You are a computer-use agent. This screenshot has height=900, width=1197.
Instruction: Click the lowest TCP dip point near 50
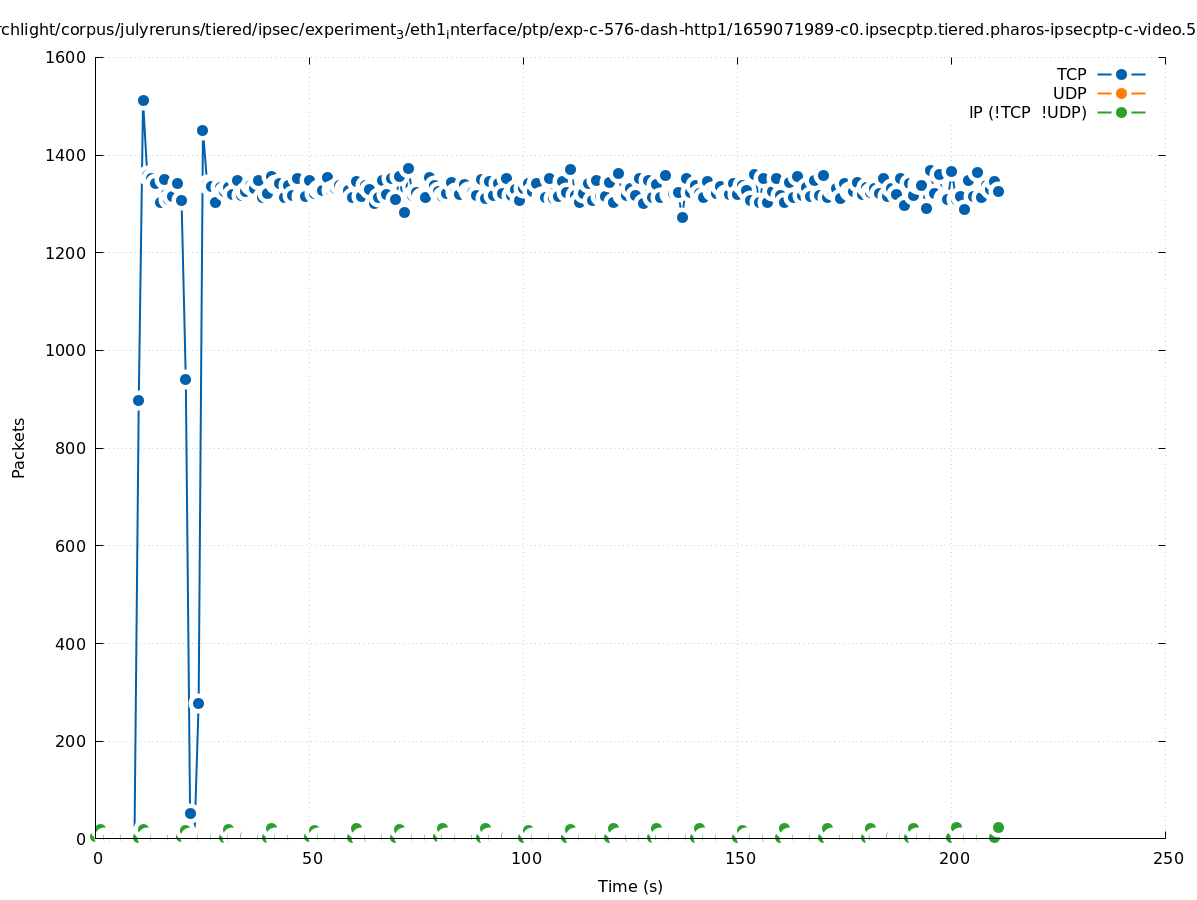tap(190, 813)
